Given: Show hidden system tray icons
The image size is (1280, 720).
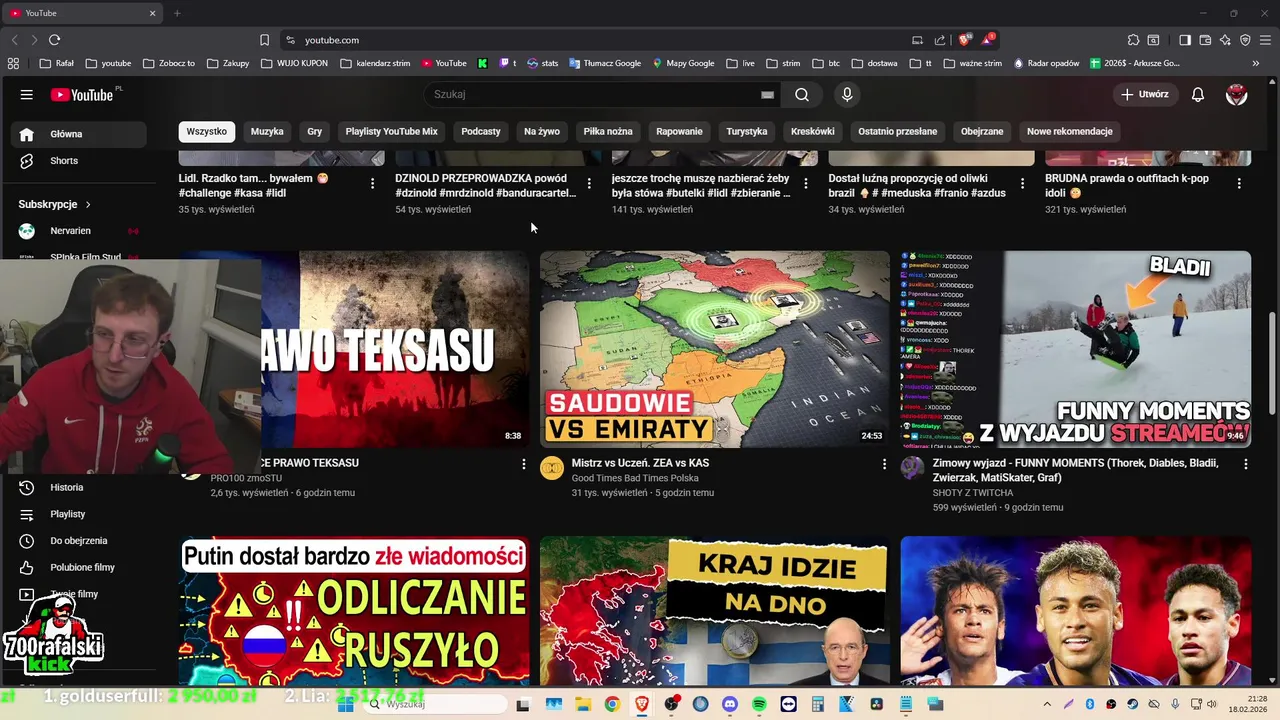Looking at the screenshot, I should pyautogui.click(x=1048, y=704).
